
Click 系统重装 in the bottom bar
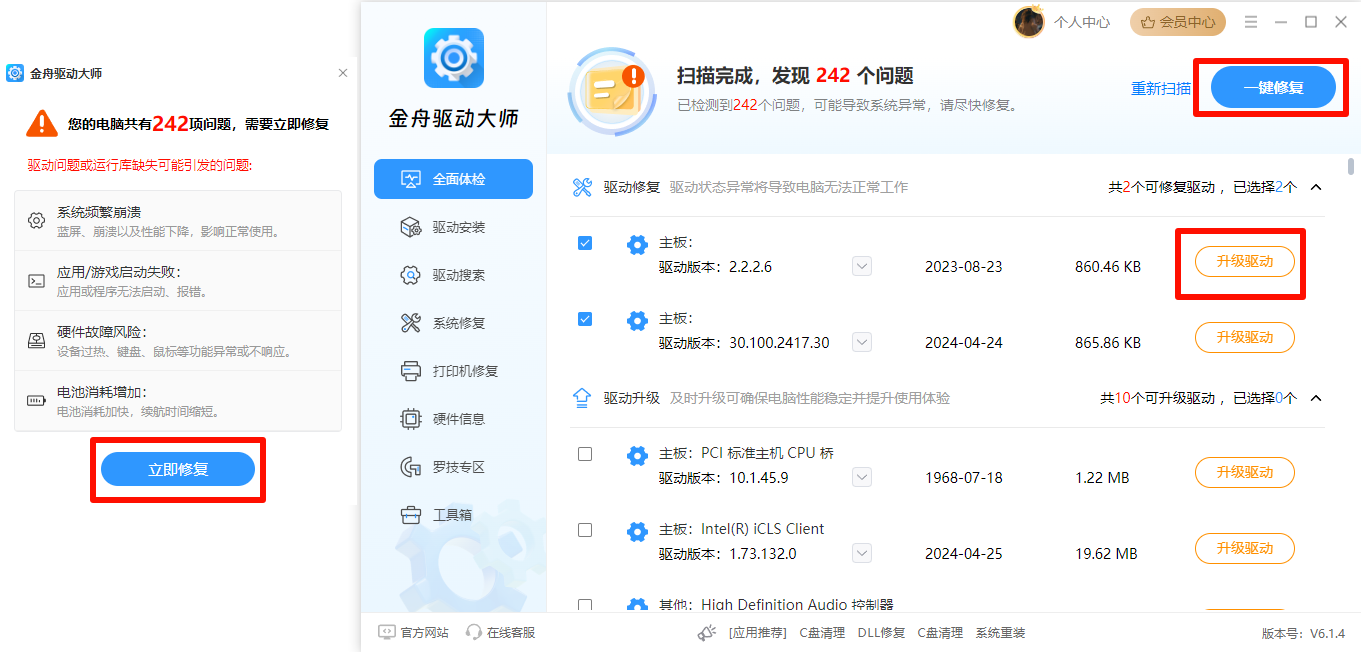[1001, 633]
